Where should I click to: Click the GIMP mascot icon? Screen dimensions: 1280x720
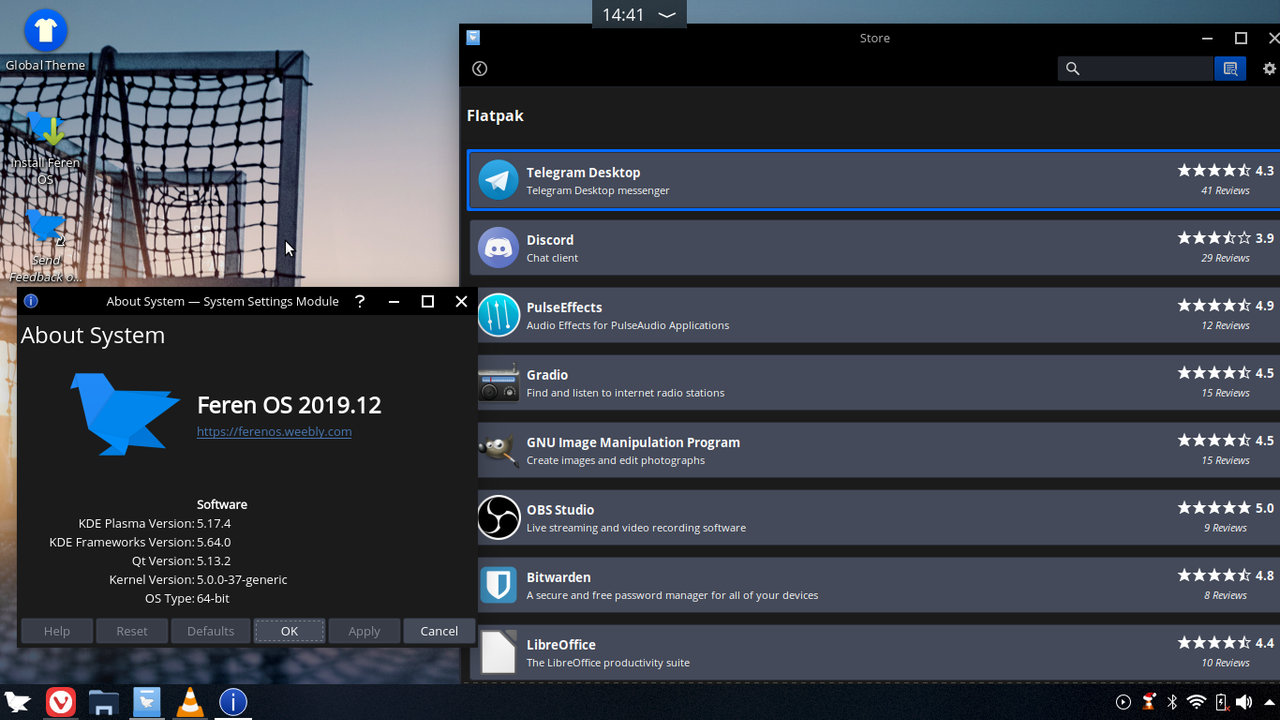pyautogui.click(x=498, y=450)
